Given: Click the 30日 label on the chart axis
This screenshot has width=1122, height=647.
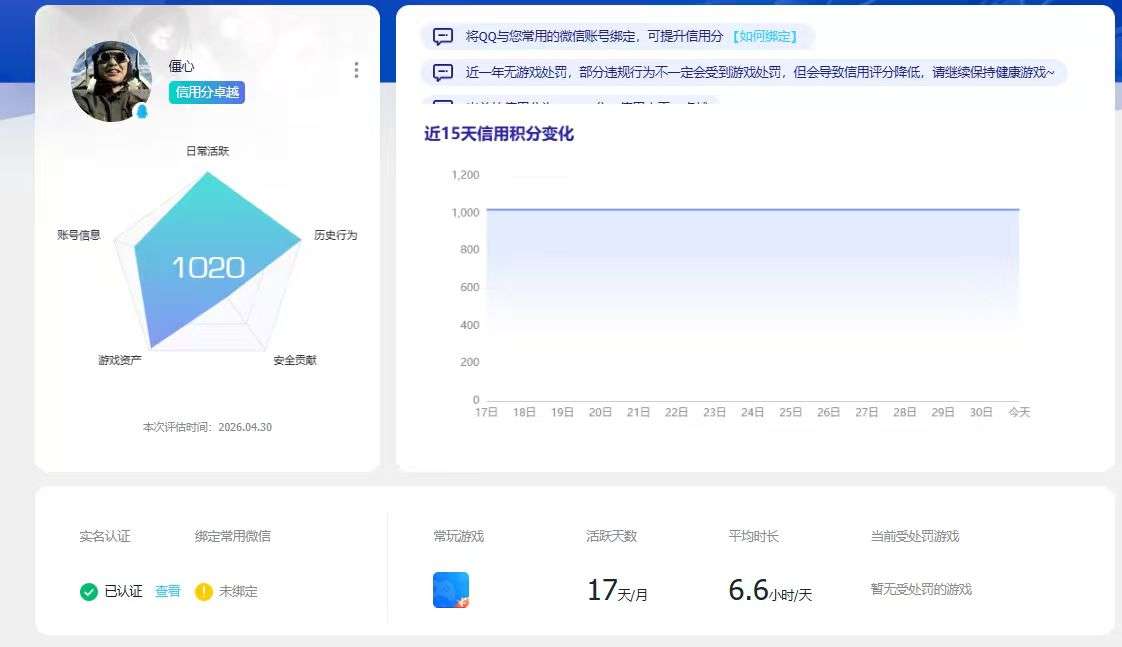Looking at the screenshot, I should click(980, 412).
